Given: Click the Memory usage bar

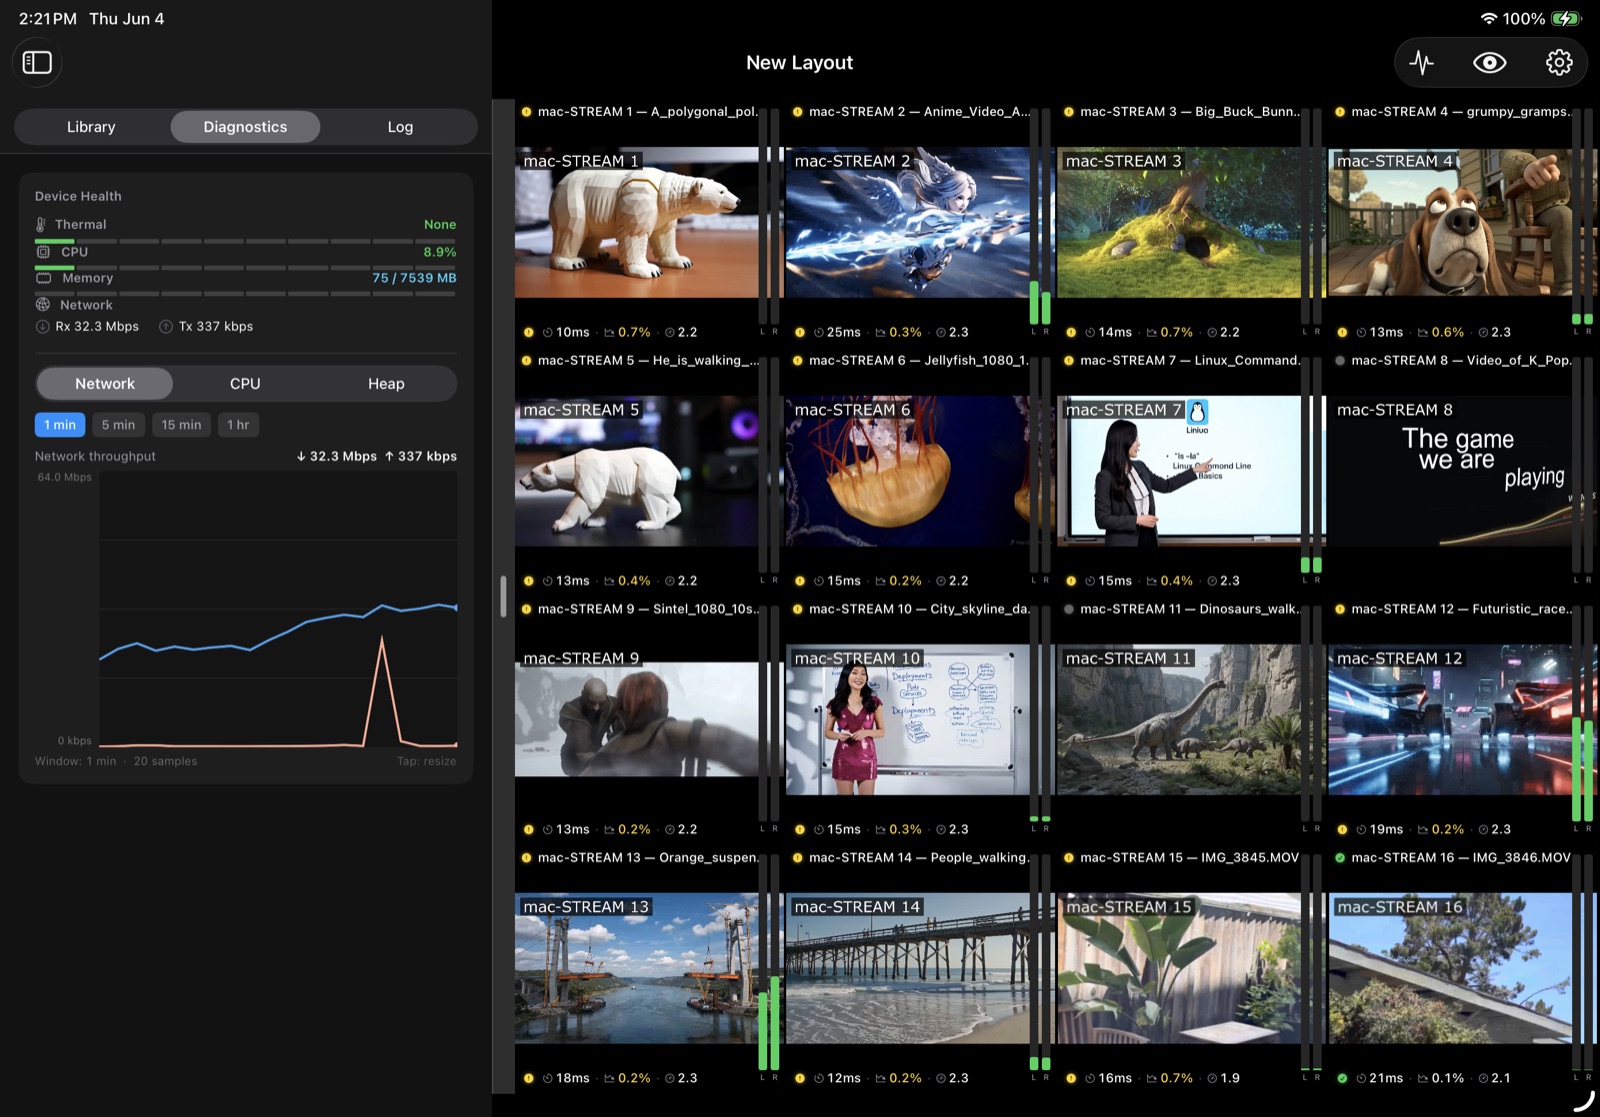Looking at the screenshot, I should 245,293.
